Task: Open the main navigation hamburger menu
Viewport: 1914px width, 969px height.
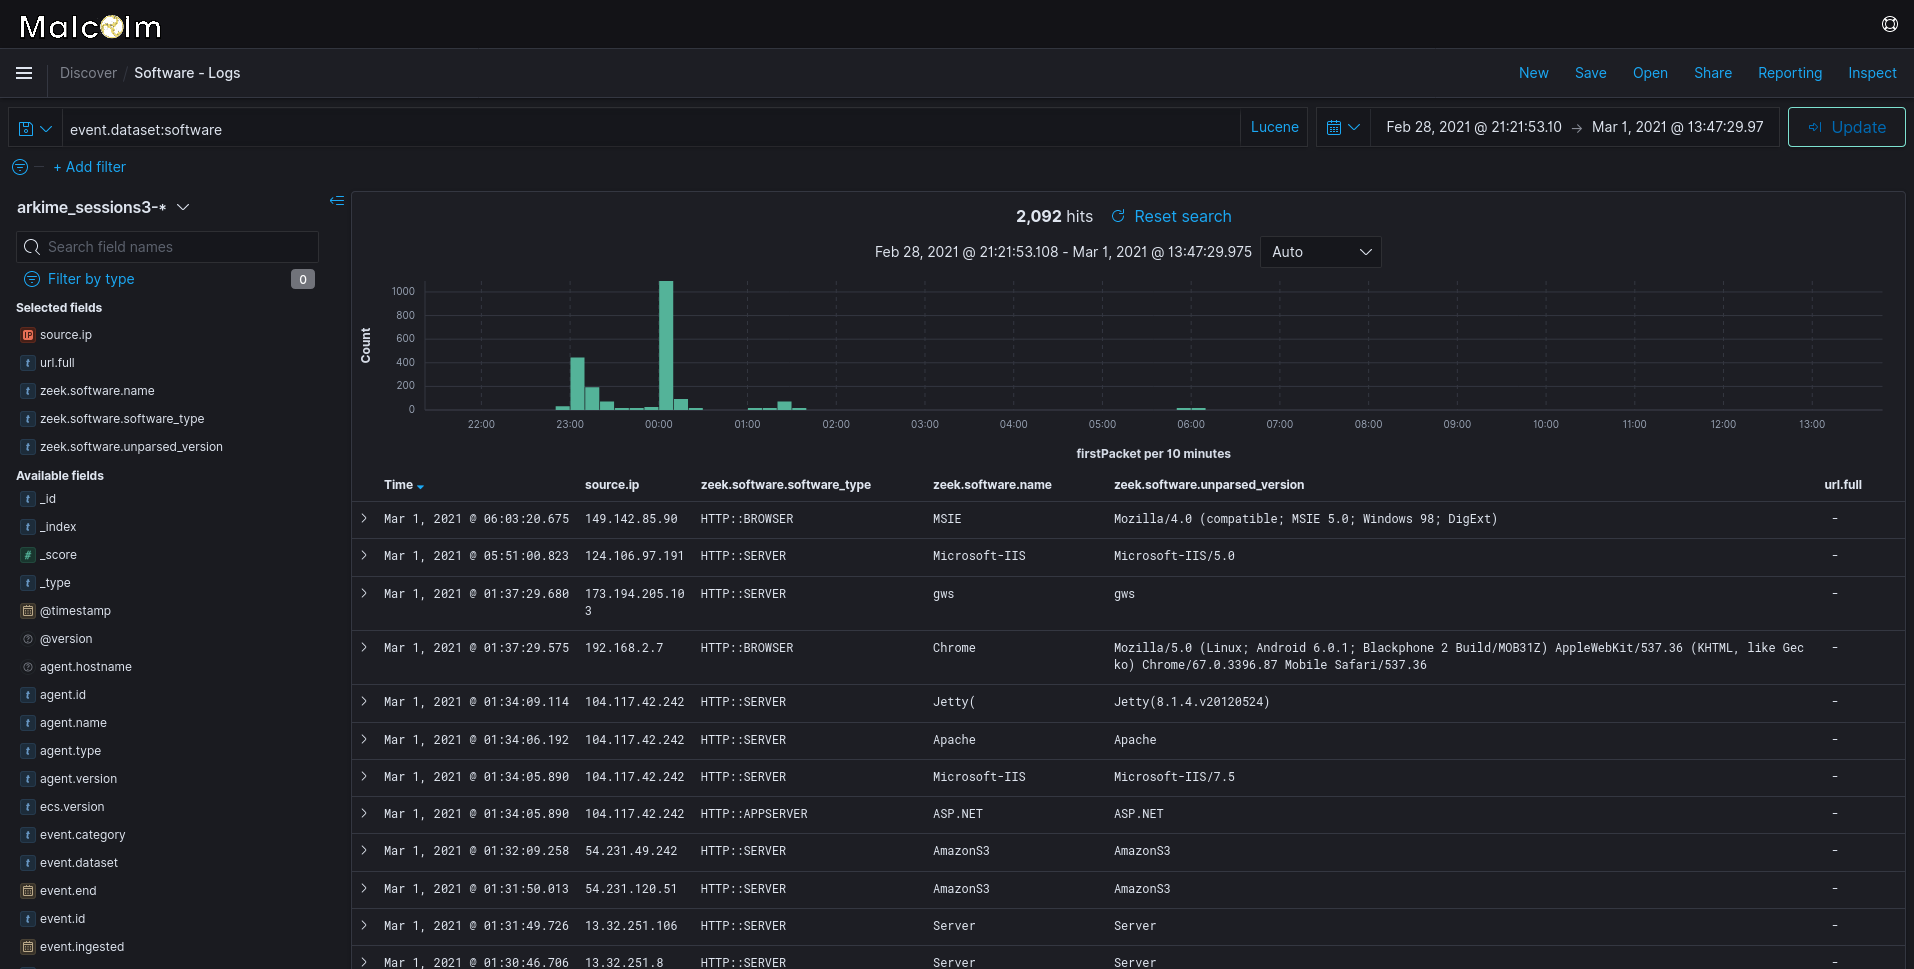Action: point(23,72)
